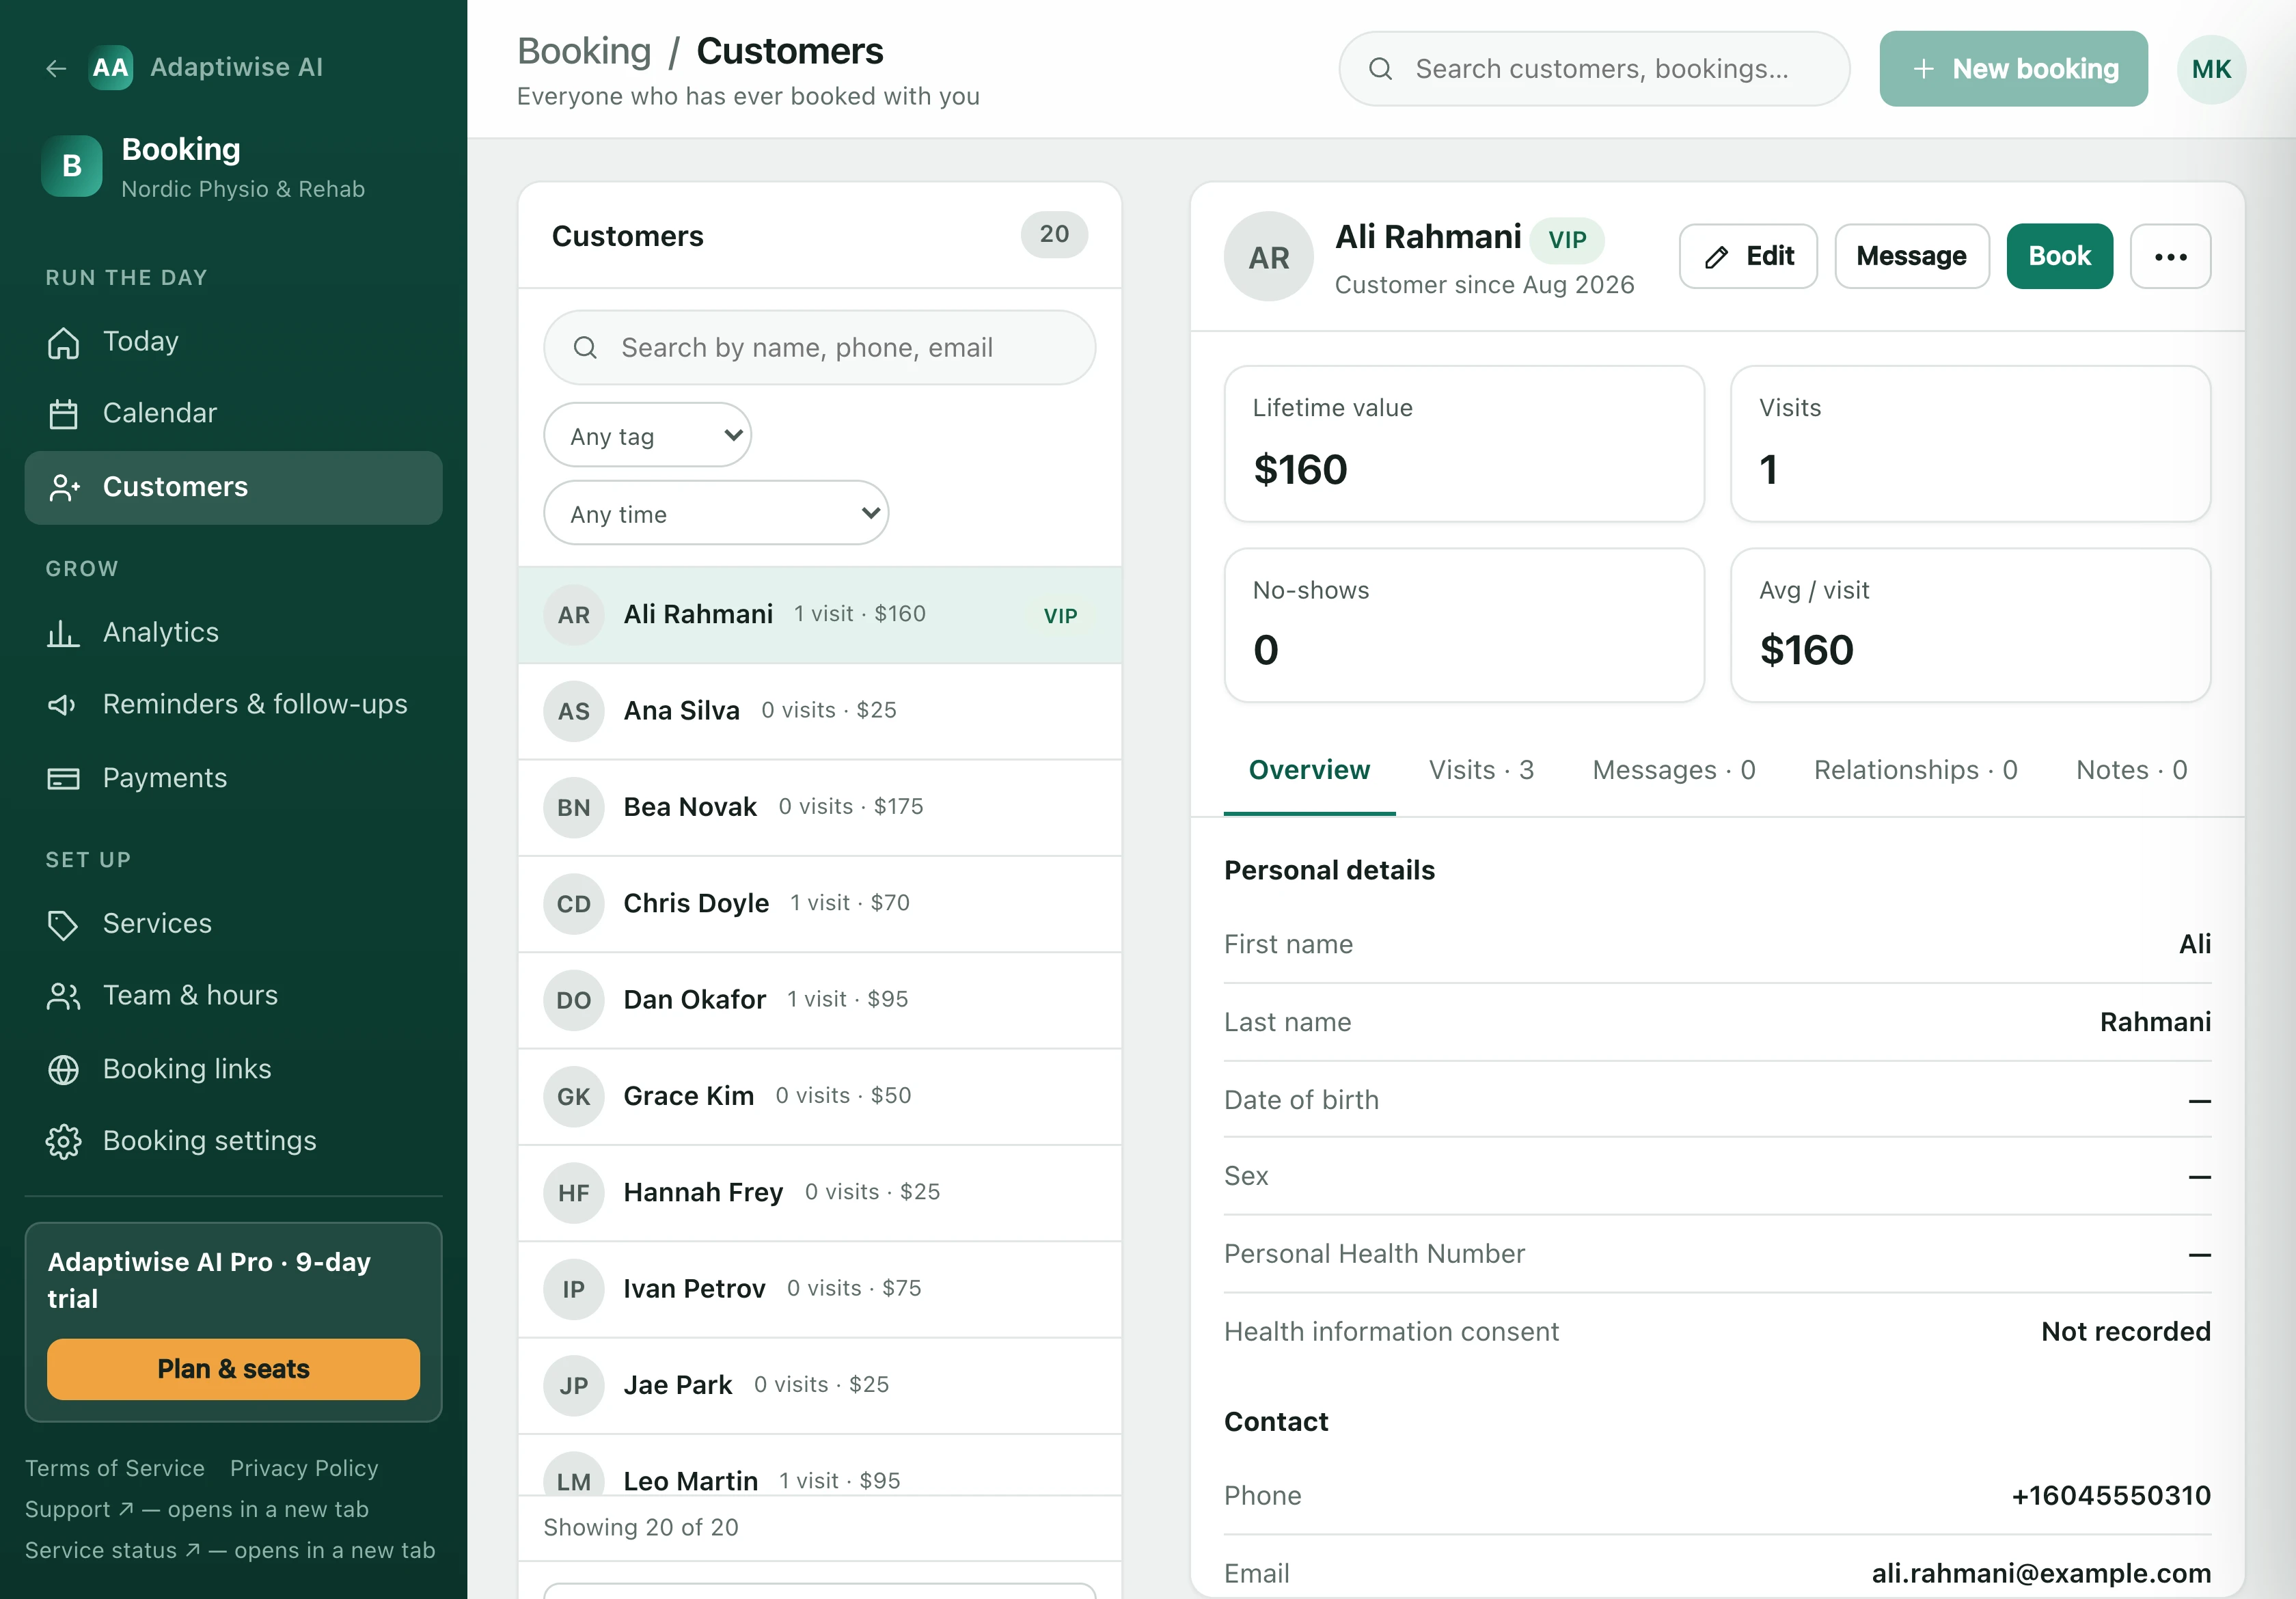This screenshot has width=2296, height=1599.
Task: Click the 20 customers count badge
Action: point(1054,235)
